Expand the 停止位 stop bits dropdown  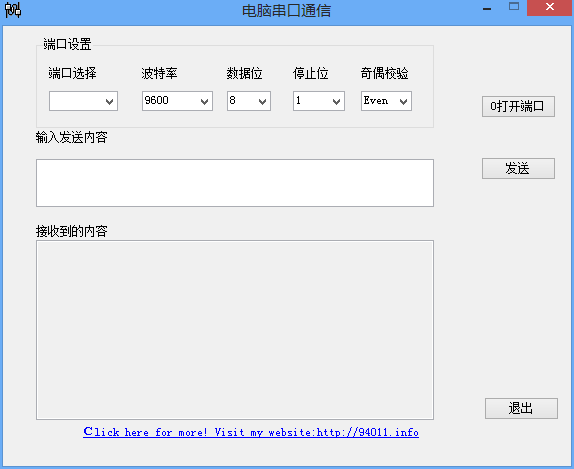tap(319, 101)
